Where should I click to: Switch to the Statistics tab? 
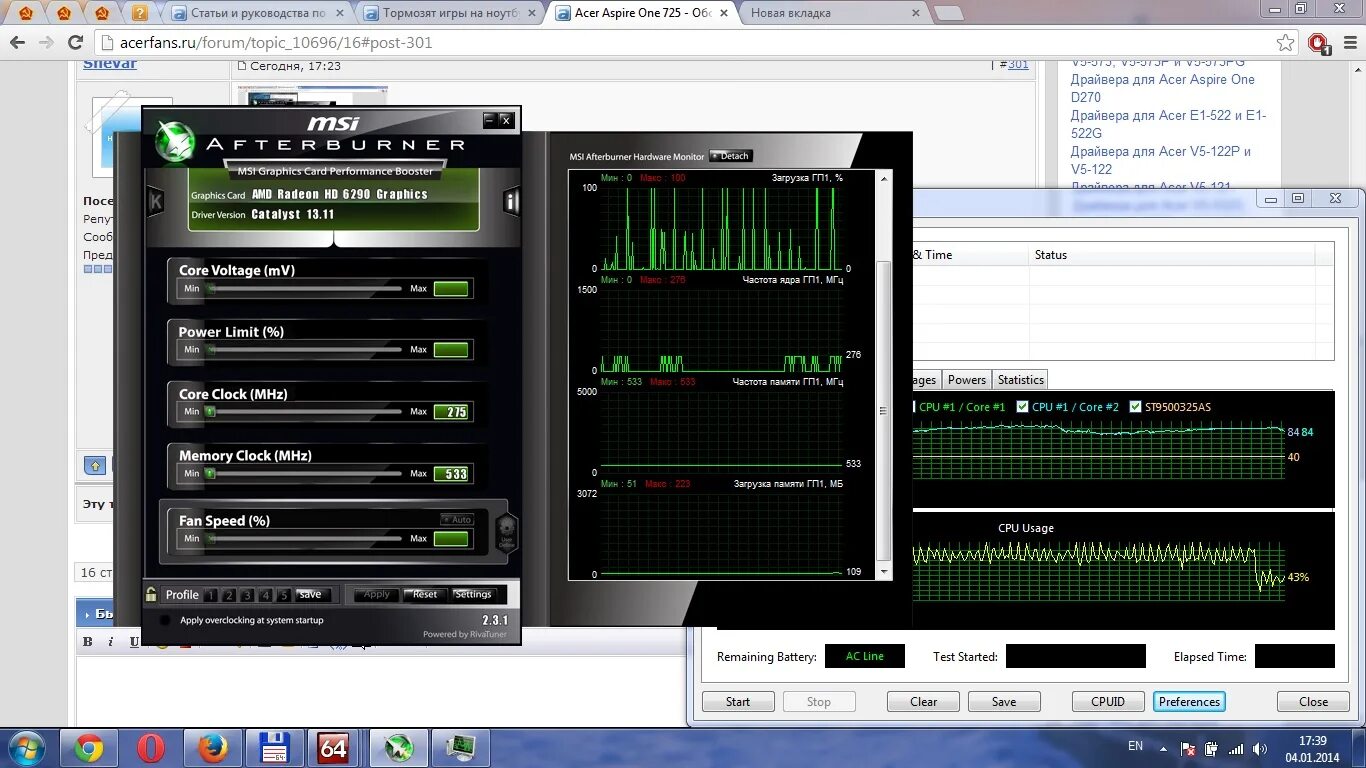(1020, 380)
